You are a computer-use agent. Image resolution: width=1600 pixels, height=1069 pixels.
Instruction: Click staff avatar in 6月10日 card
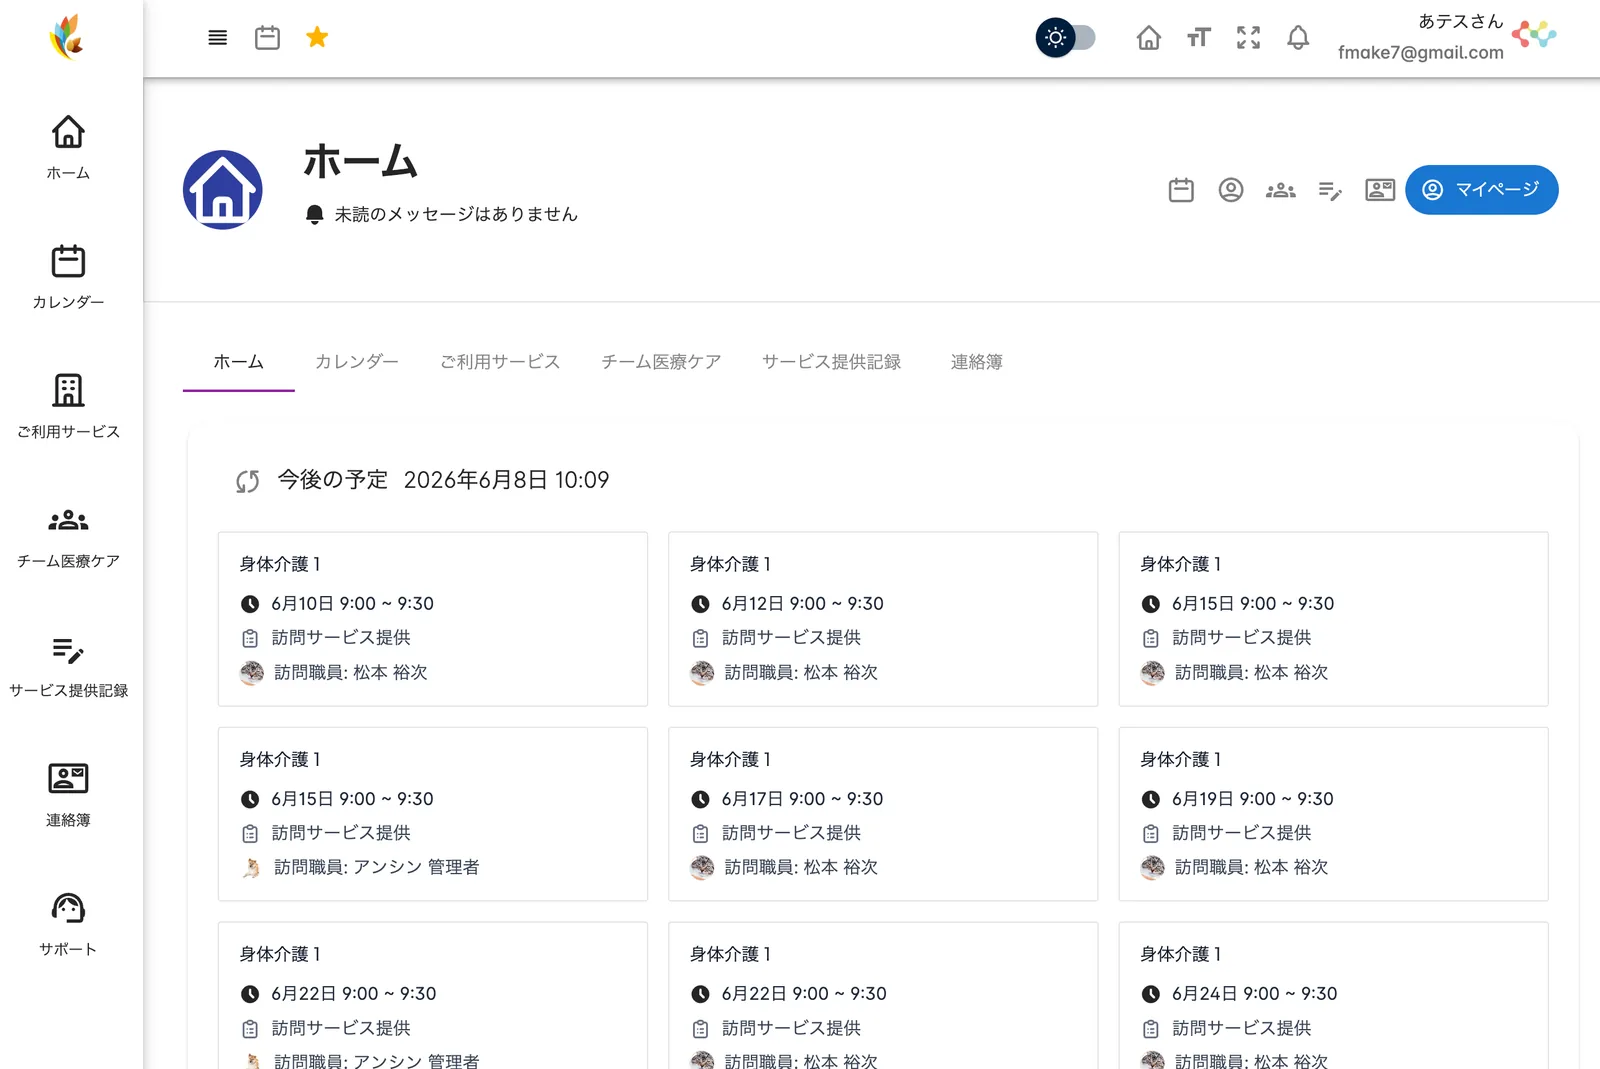252,673
